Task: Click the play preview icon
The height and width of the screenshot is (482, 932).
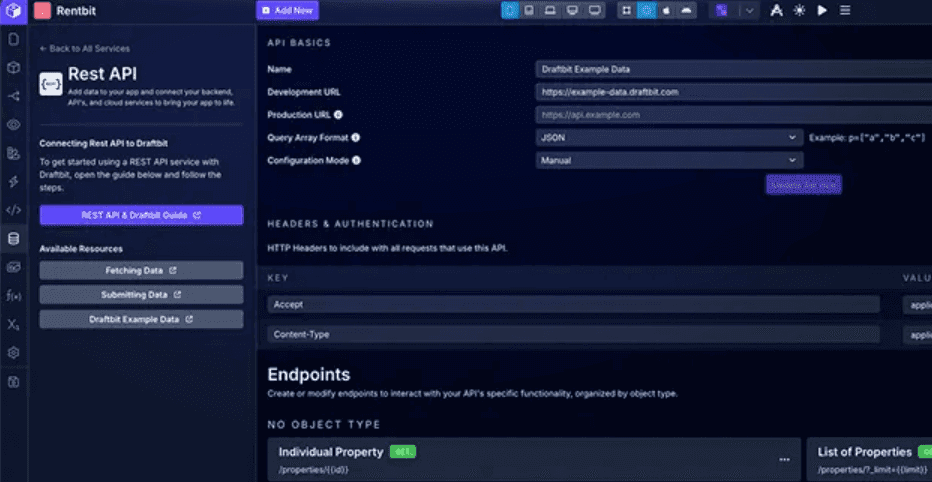Action: [822, 11]
